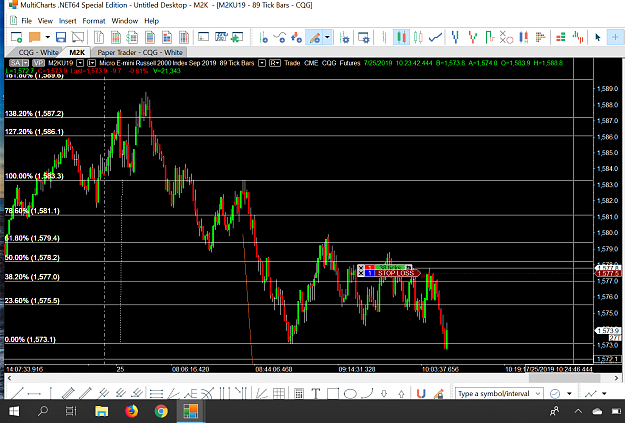This screenshot has height=423, width=625.
Task: Open the R dropdown on status line
Action: (x=275, y=63)
